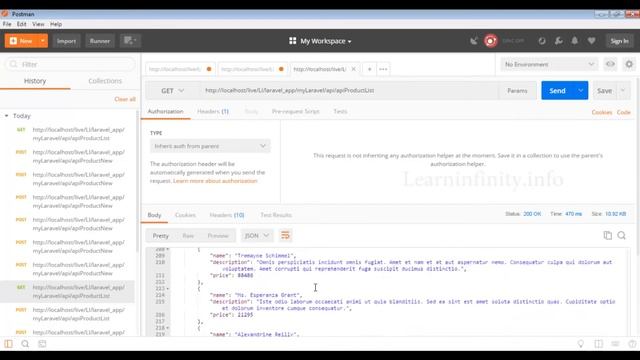Select the Tests tab
Viewport: 640px width, 360px height.
click(x=340, y=111)
